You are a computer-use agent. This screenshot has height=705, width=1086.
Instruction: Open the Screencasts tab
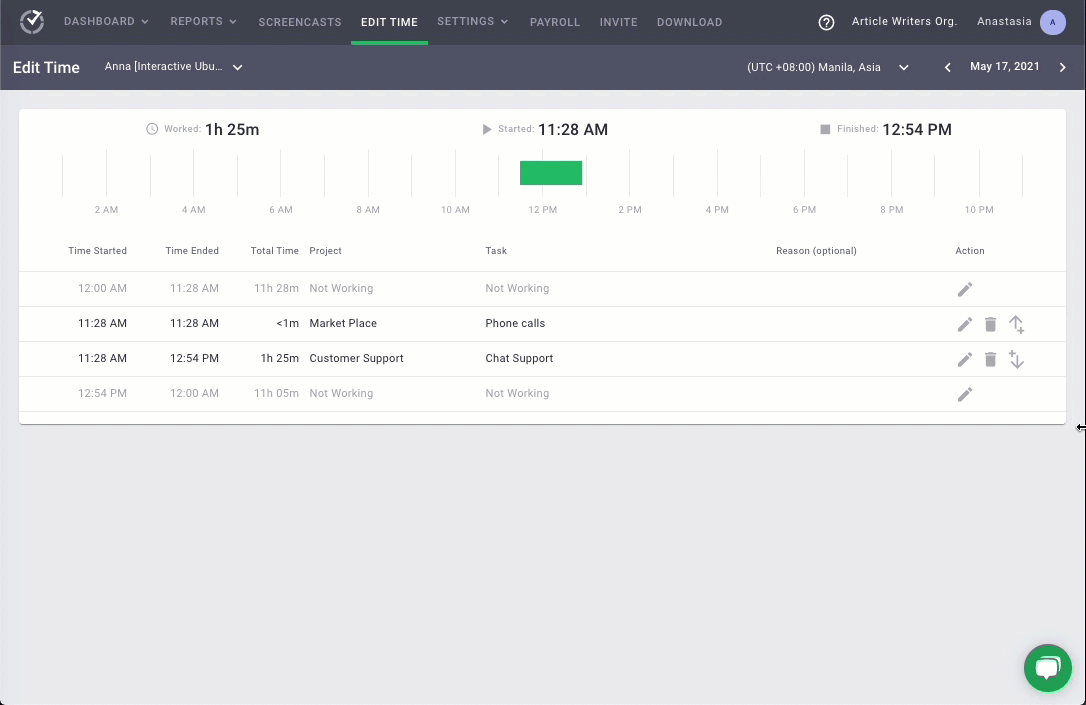[300, 22]
